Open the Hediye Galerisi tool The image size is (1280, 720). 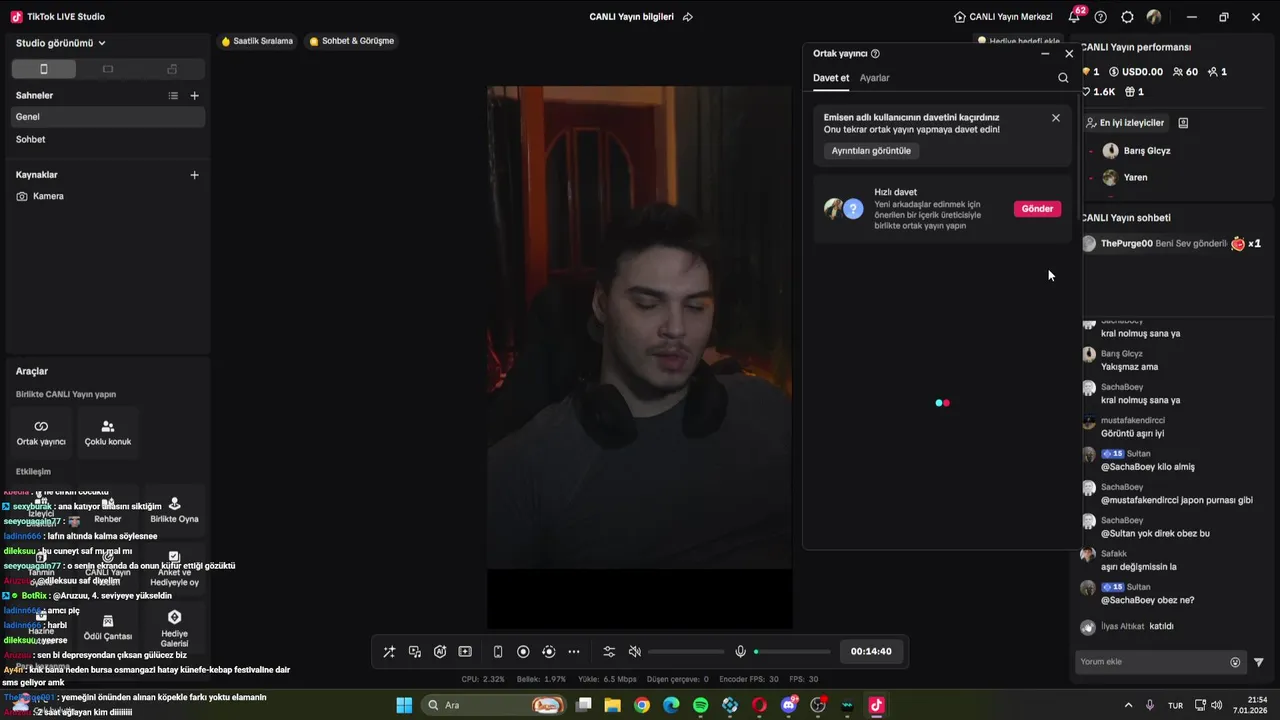tap(174, 627)
